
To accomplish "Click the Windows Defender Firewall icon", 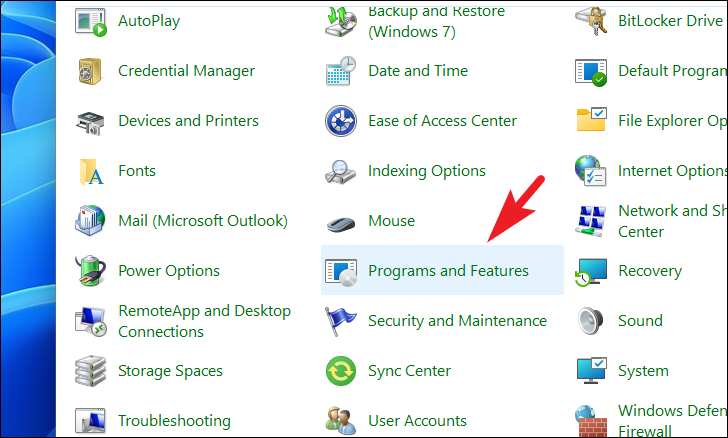I will coord(591,421).
